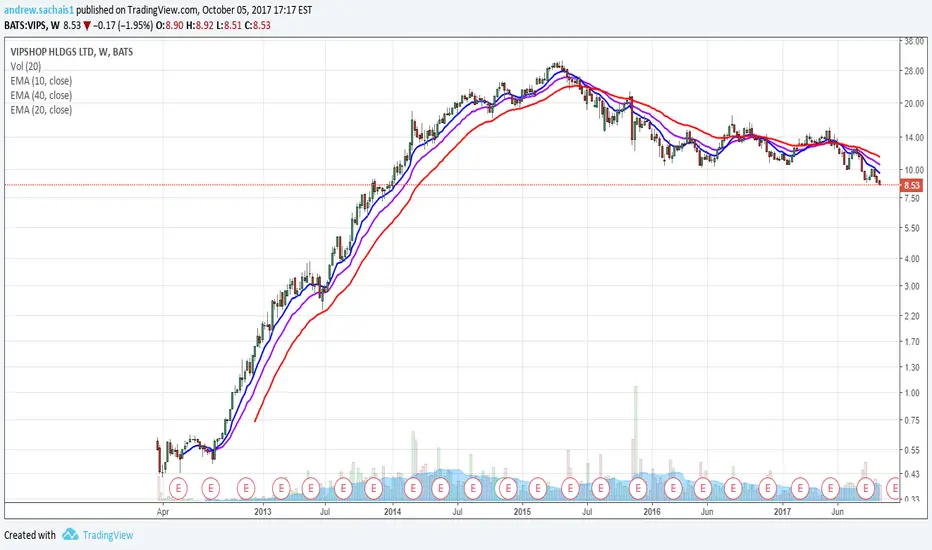This screenshot has height=550, width=932.
Task: Click the earnings E marker above Jun 2016 label
Action: click(703, 489)
